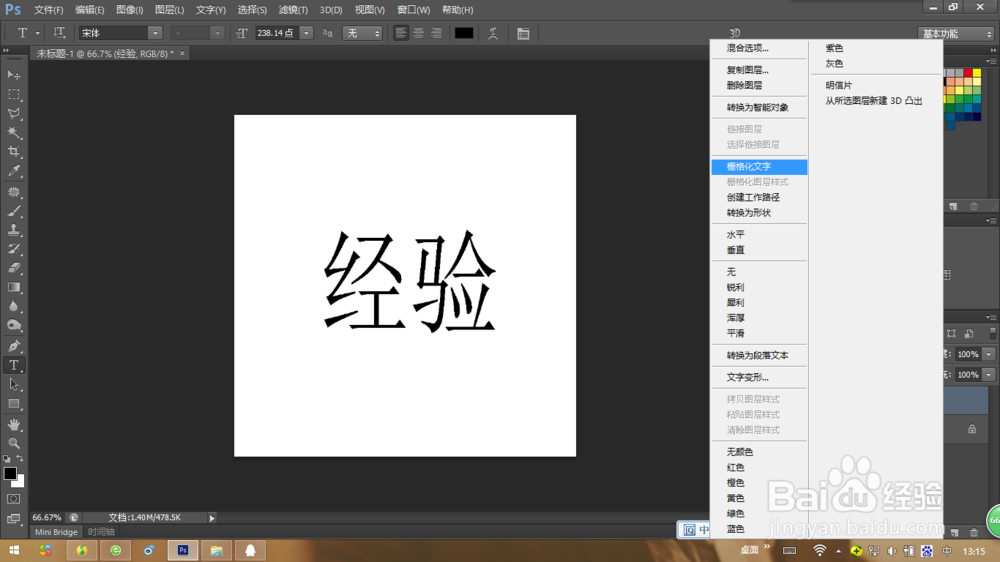The image size is (1000, 562).
Task: Select the Rectangle shape tool
Action: [x=14, y=404]
